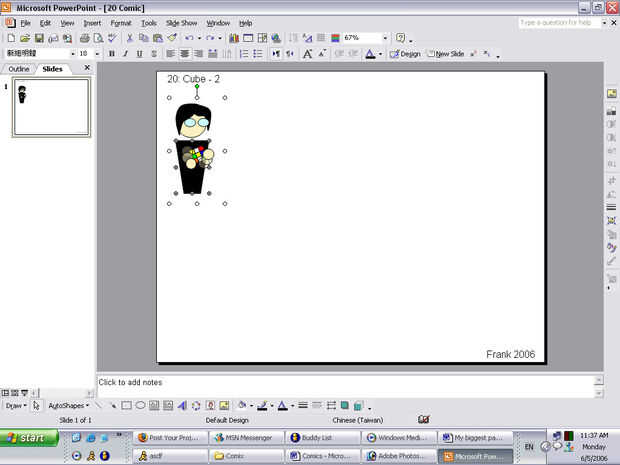Open the Slide Show menu
Viewport: 620px width, 465px height.
[181, 23]
